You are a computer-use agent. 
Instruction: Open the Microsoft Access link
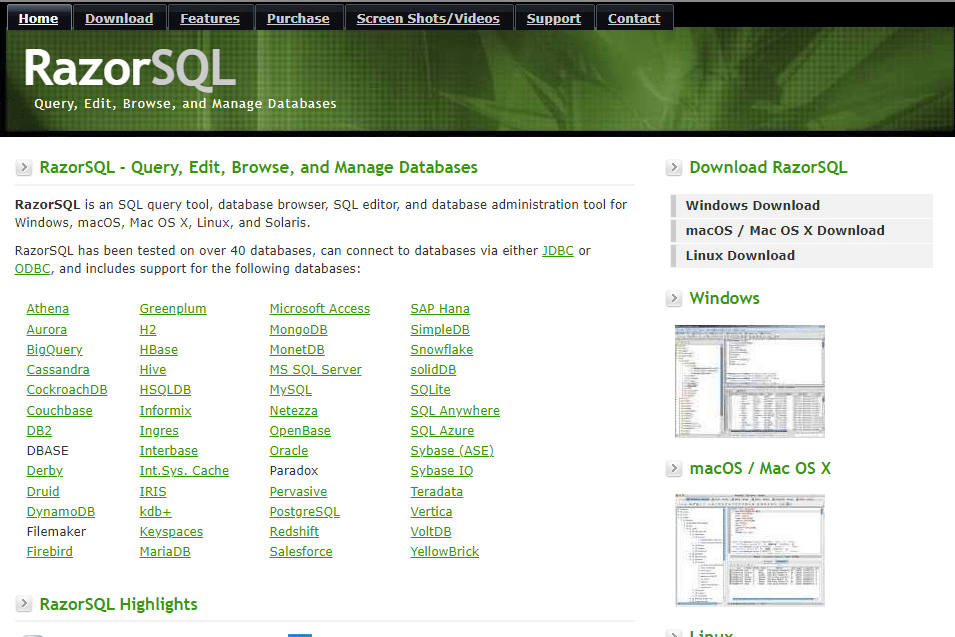[x=320, y=309]
